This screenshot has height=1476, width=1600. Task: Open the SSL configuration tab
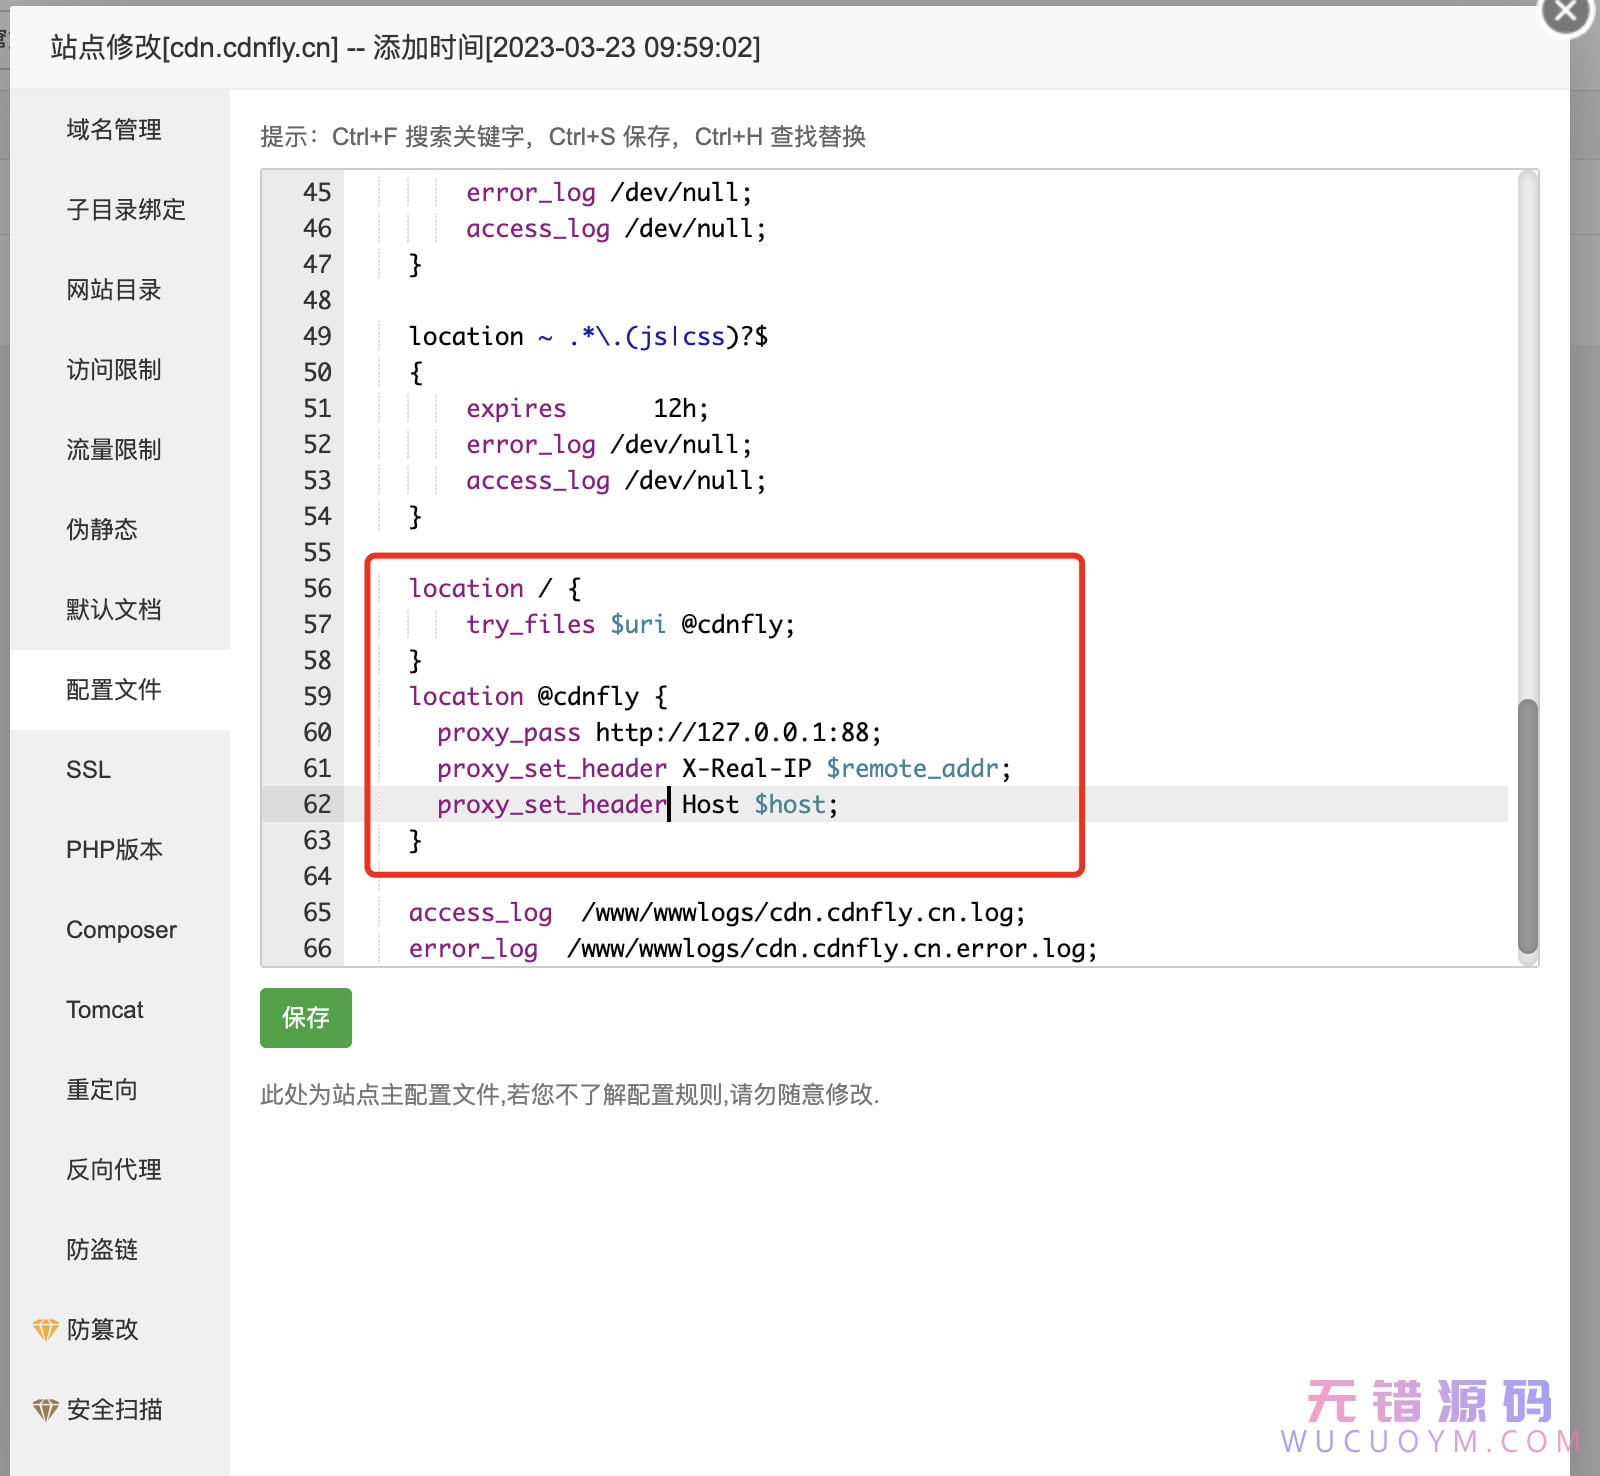tap(89, 770)
